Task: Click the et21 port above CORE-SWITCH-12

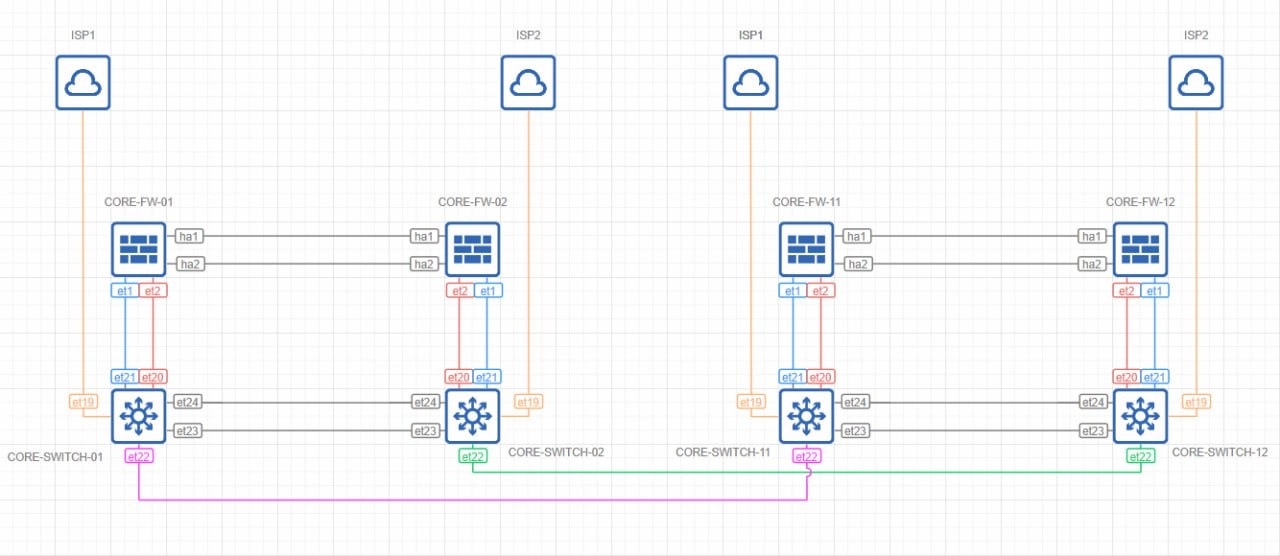Action: click(x=1155, y=377)
